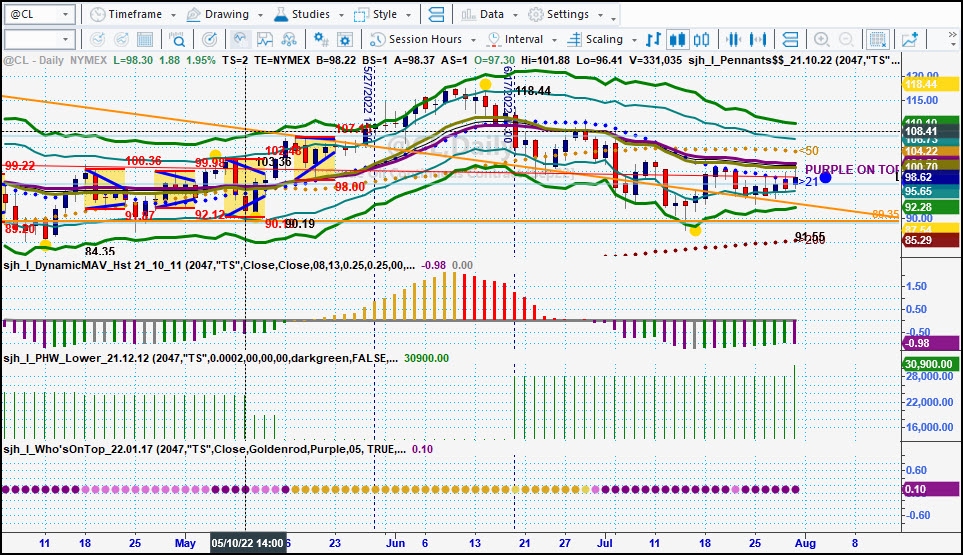The height and width of the screenshot is (555, 963).
Task: Click the Settings gear icon
Action: [x=536, y=14]
